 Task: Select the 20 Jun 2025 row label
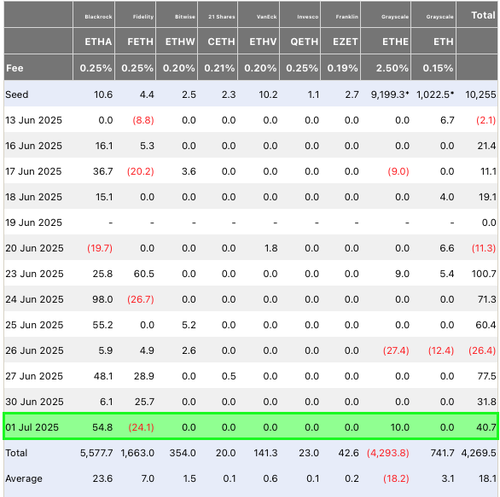click(34, 248)
